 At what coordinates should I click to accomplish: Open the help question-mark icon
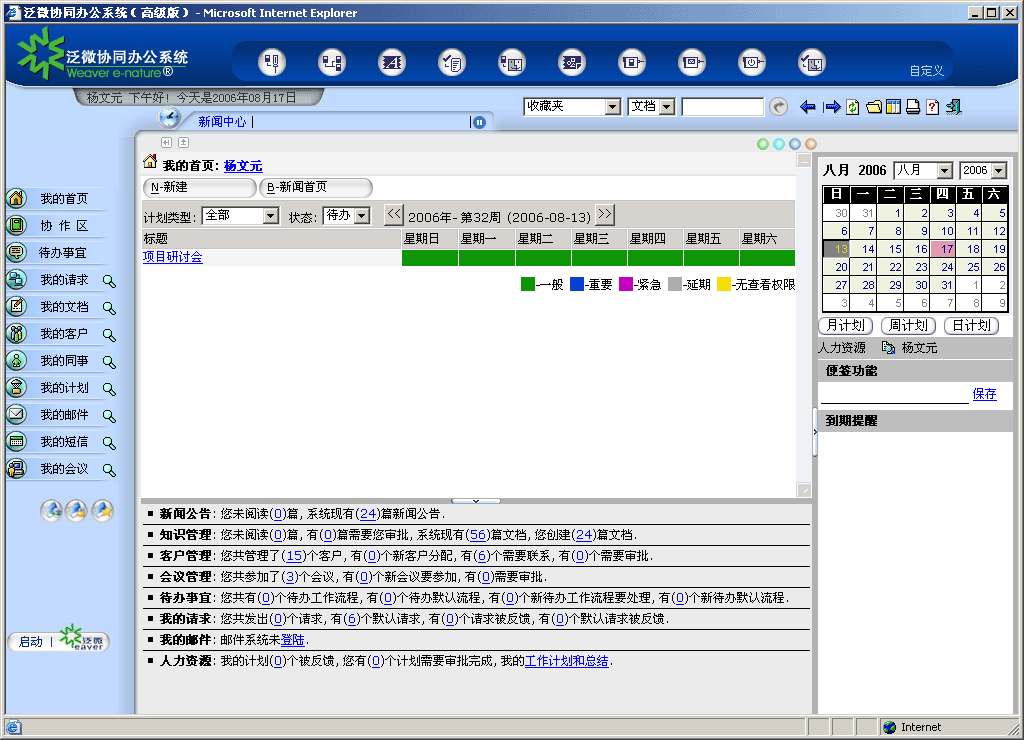pos(932,107)
